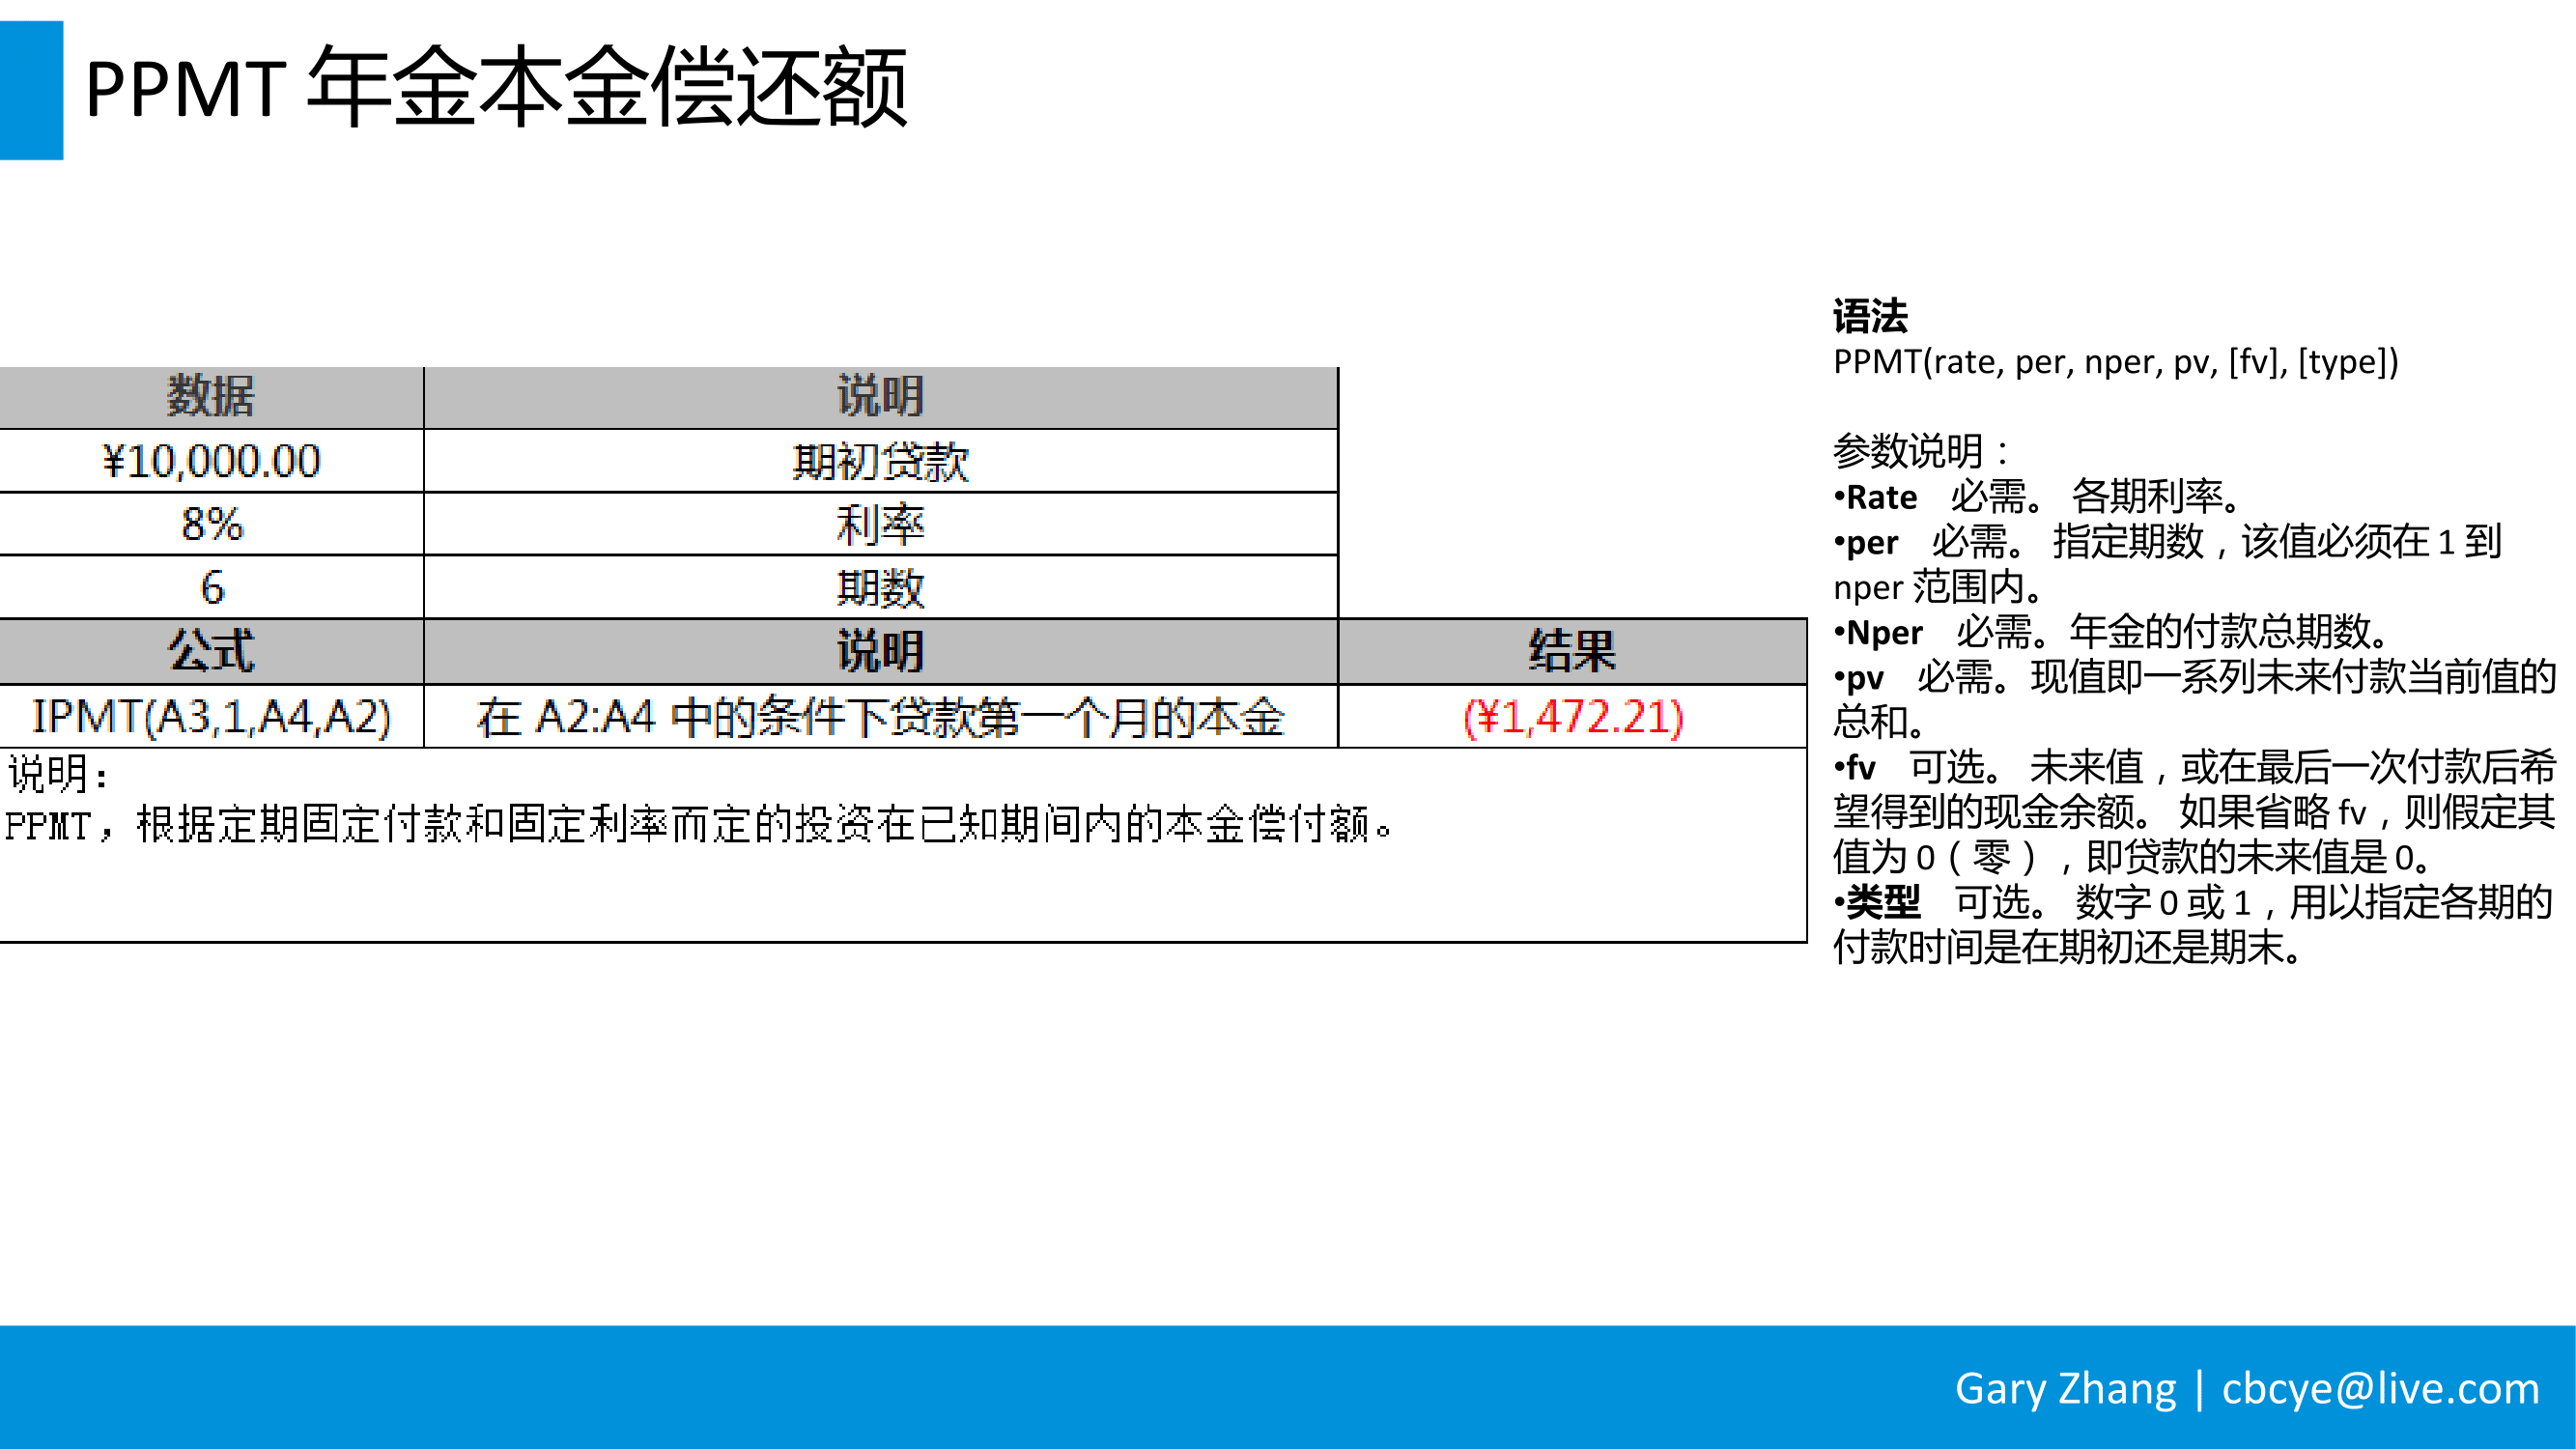Click the '利率' description cell
This screenshot has width=2576, height=1449.
(881, 524)
